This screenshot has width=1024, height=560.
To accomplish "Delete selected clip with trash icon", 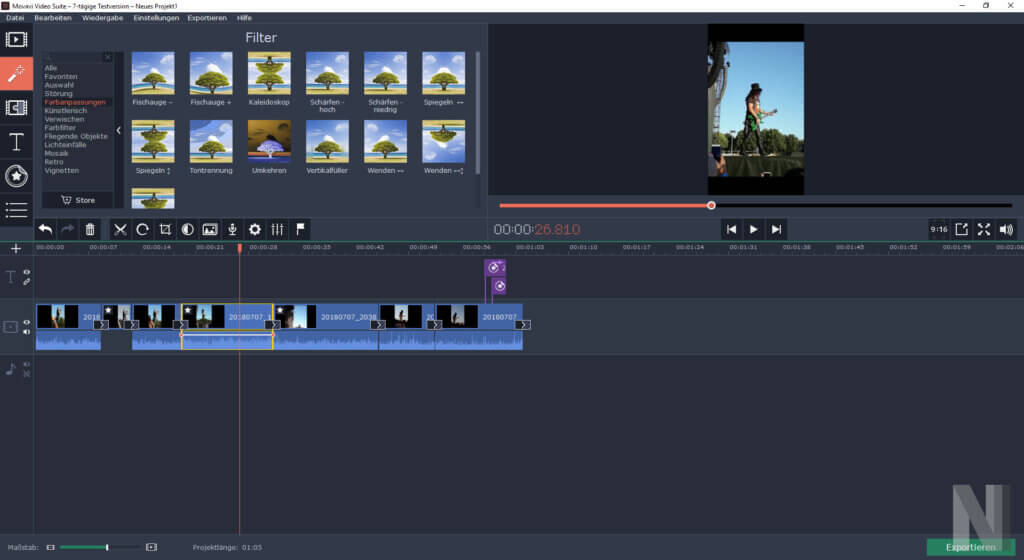I will (x=90, y=229).
